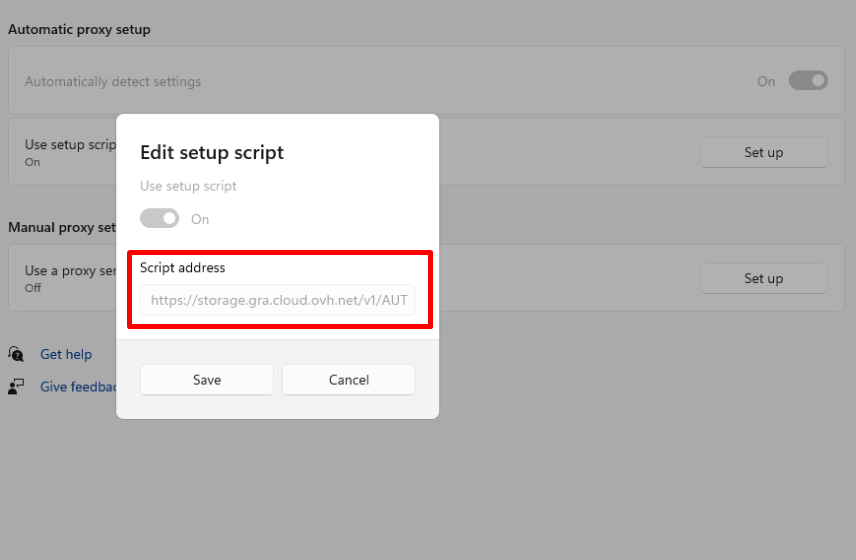Click the Edit setup script dialog title
Image resolution: width=856 pixels, height=560 pixels.
click(x=212, y=153)
